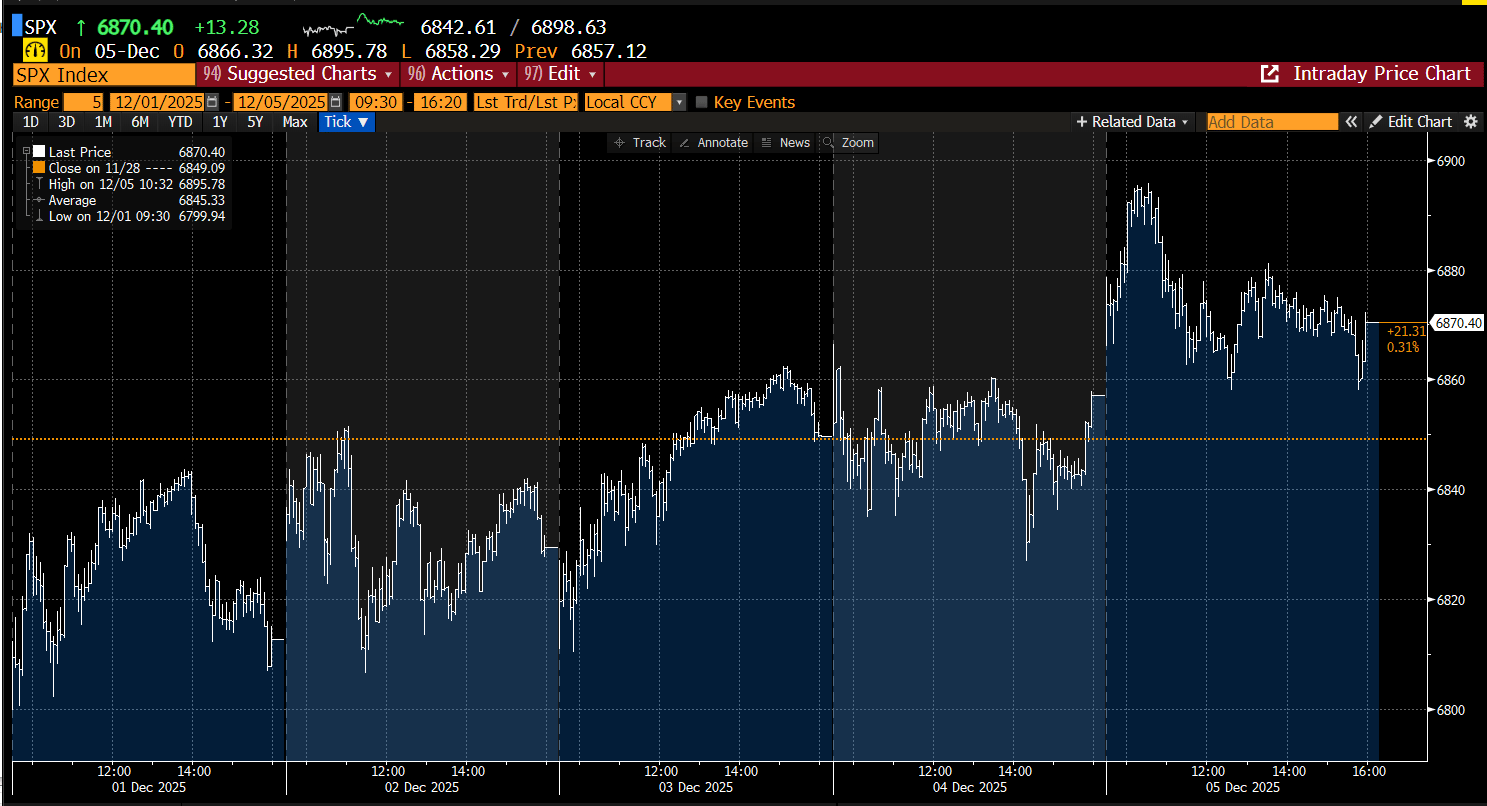Click the 02 Dec 2025 date label

click(x=422, y=788)
